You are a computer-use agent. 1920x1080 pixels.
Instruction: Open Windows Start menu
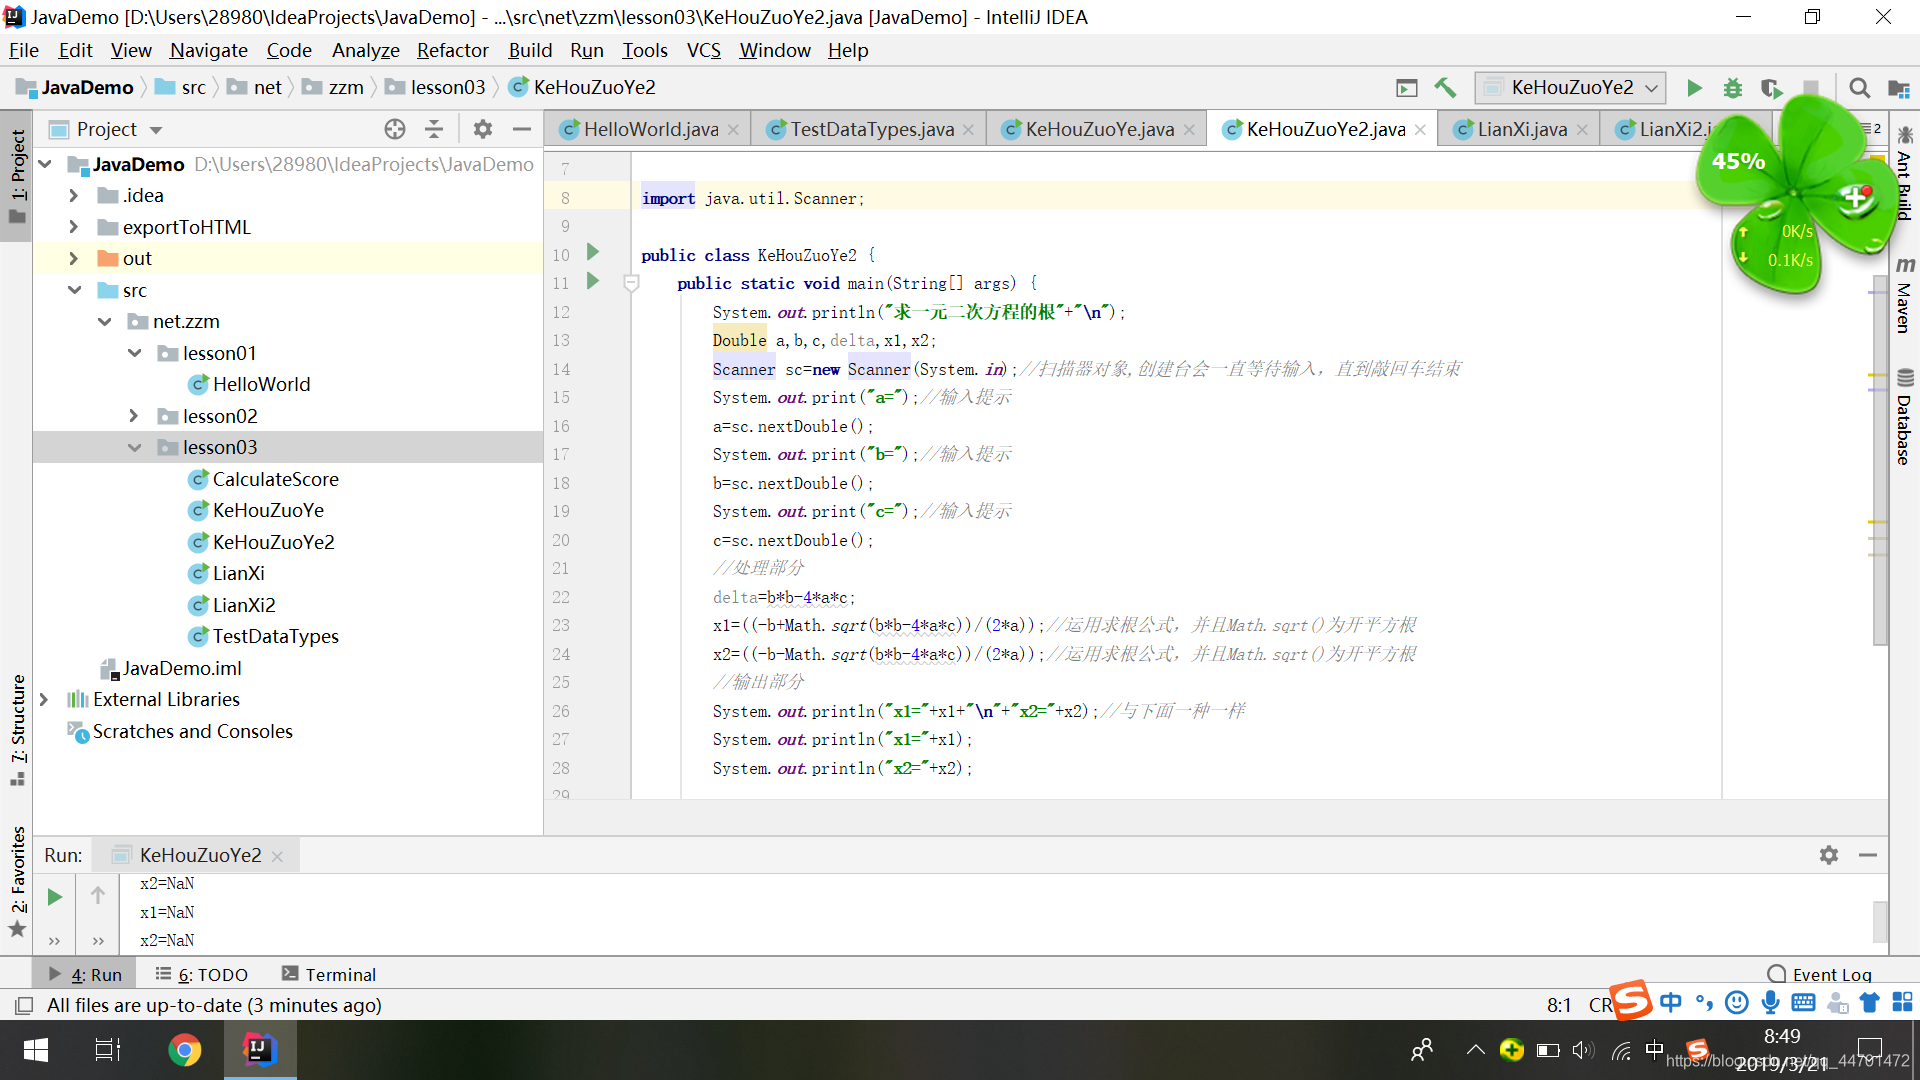(36, 1050)
